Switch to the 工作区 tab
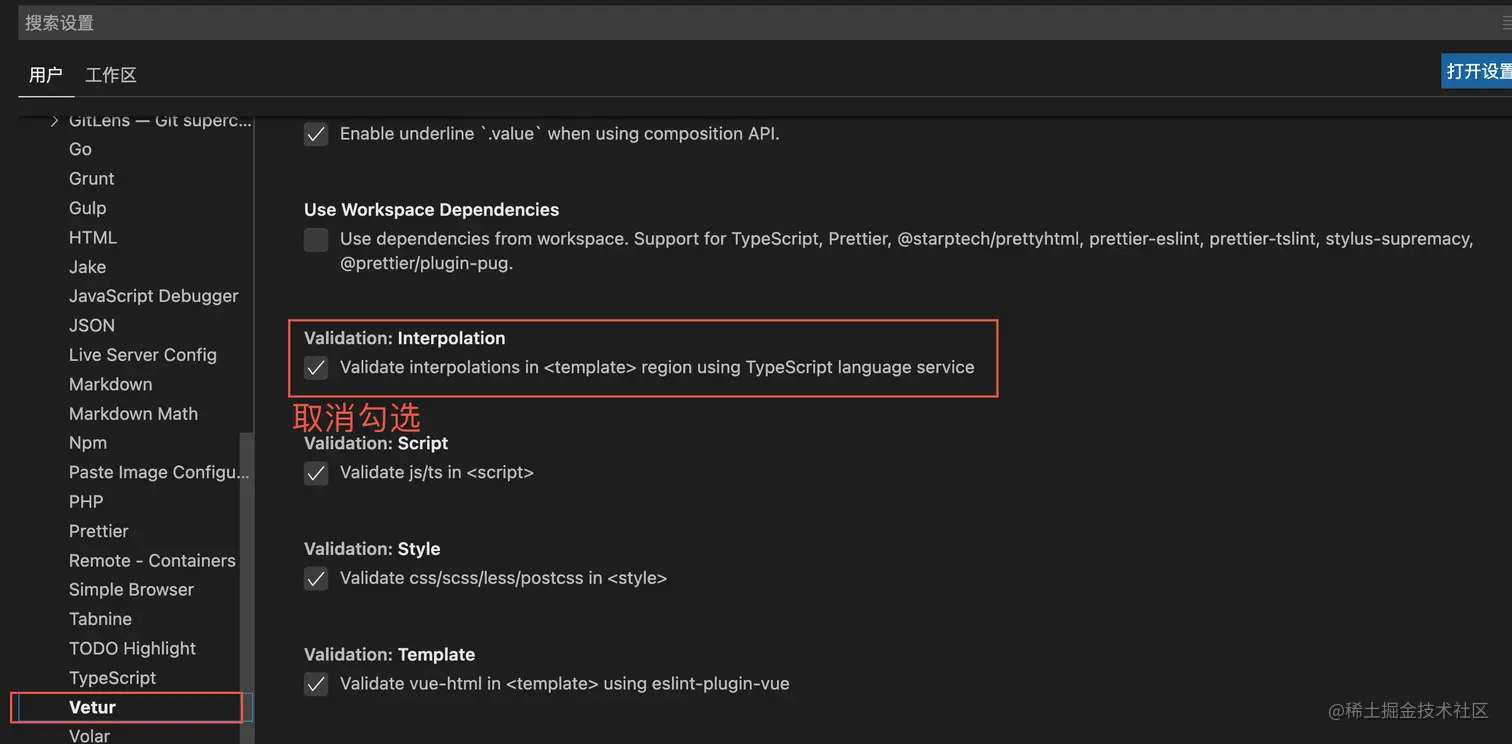The height and width of the screenshot is (744, 1512). [111, 75]
